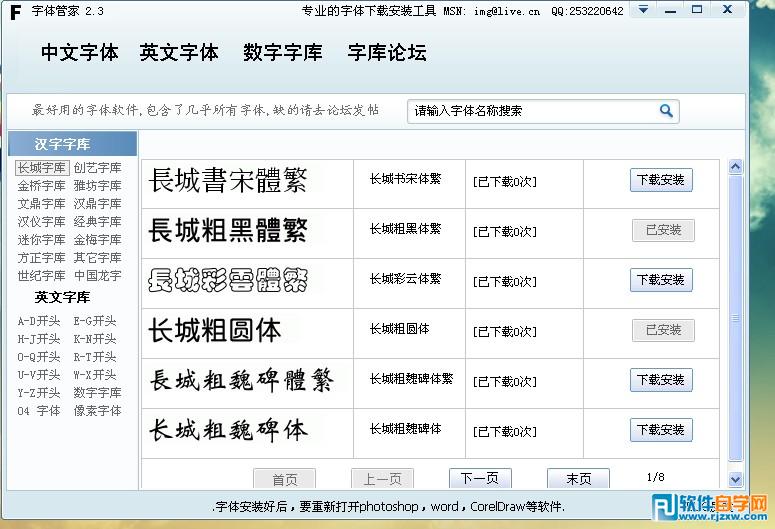Browse fonts starting with U-V
This screenshot has height=529, width=775.
pos(39,374)
